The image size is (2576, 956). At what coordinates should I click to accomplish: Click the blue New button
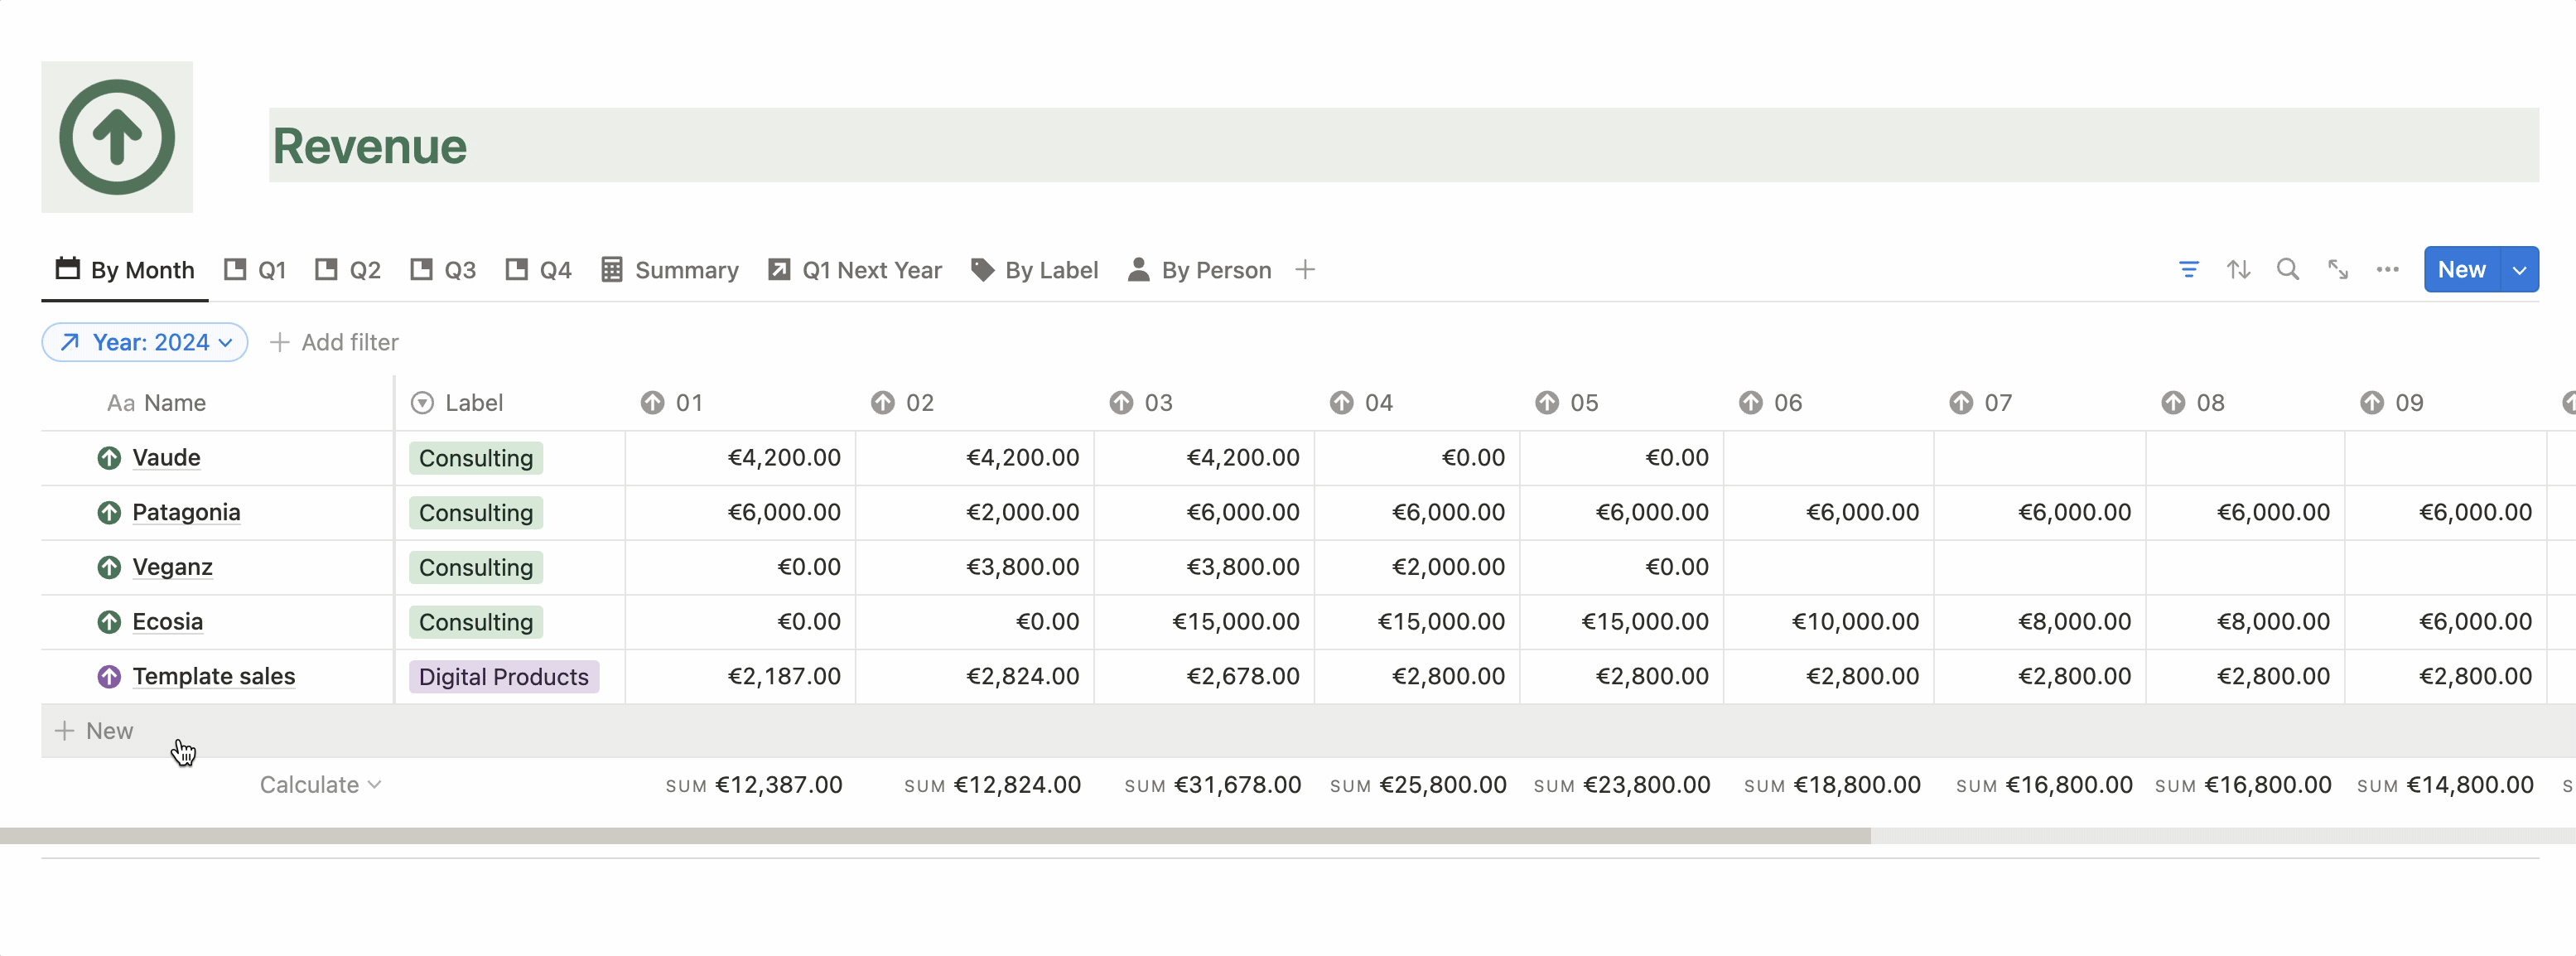(2461, 270)
